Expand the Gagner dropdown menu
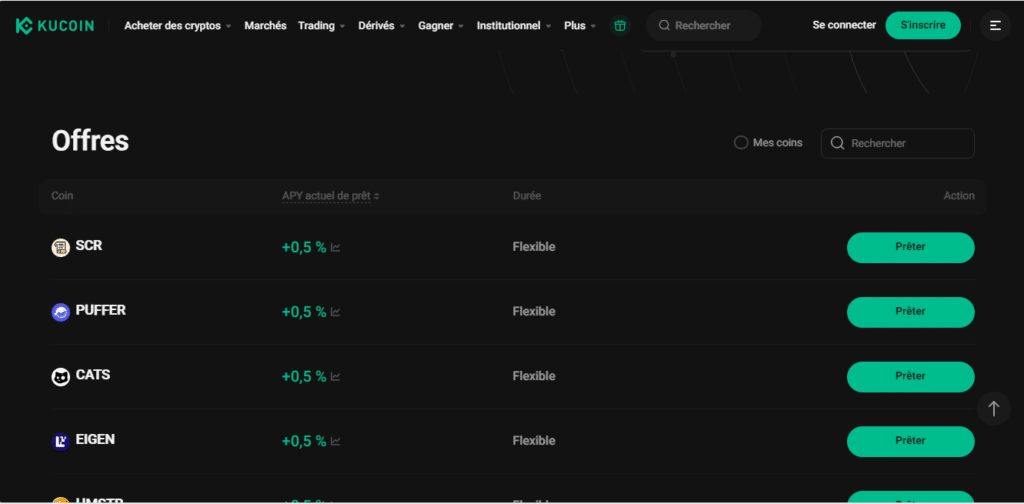Viewport: 1024px width, 504px height. pos(441,25)
